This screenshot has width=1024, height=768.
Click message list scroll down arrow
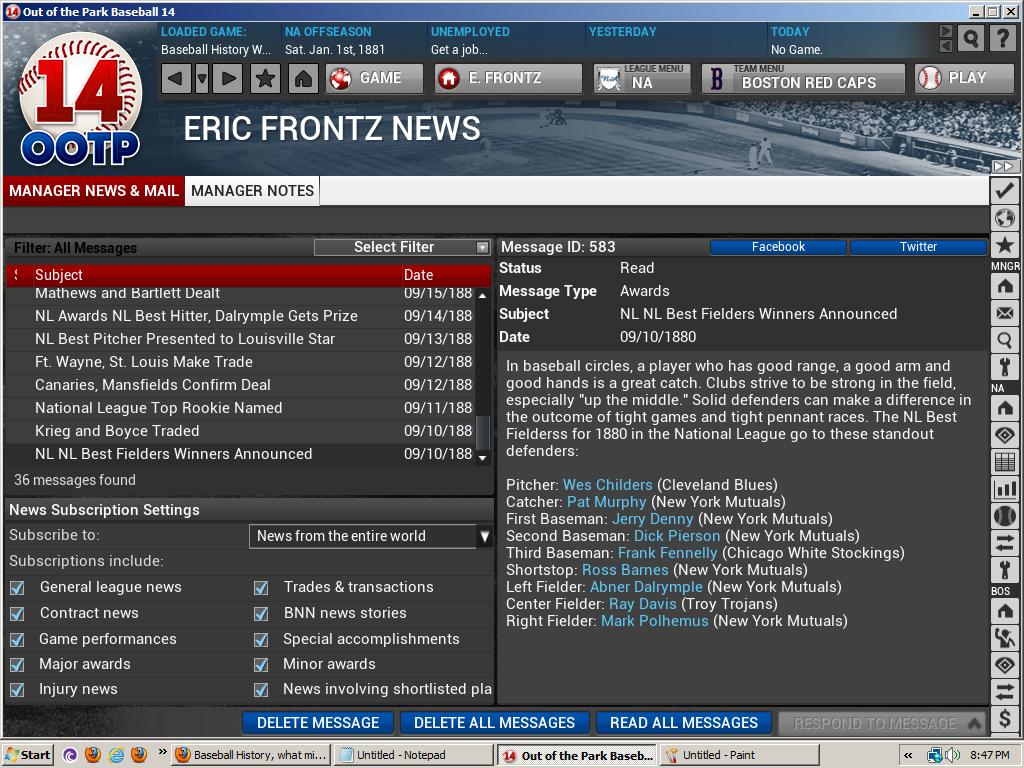[483, 458]
